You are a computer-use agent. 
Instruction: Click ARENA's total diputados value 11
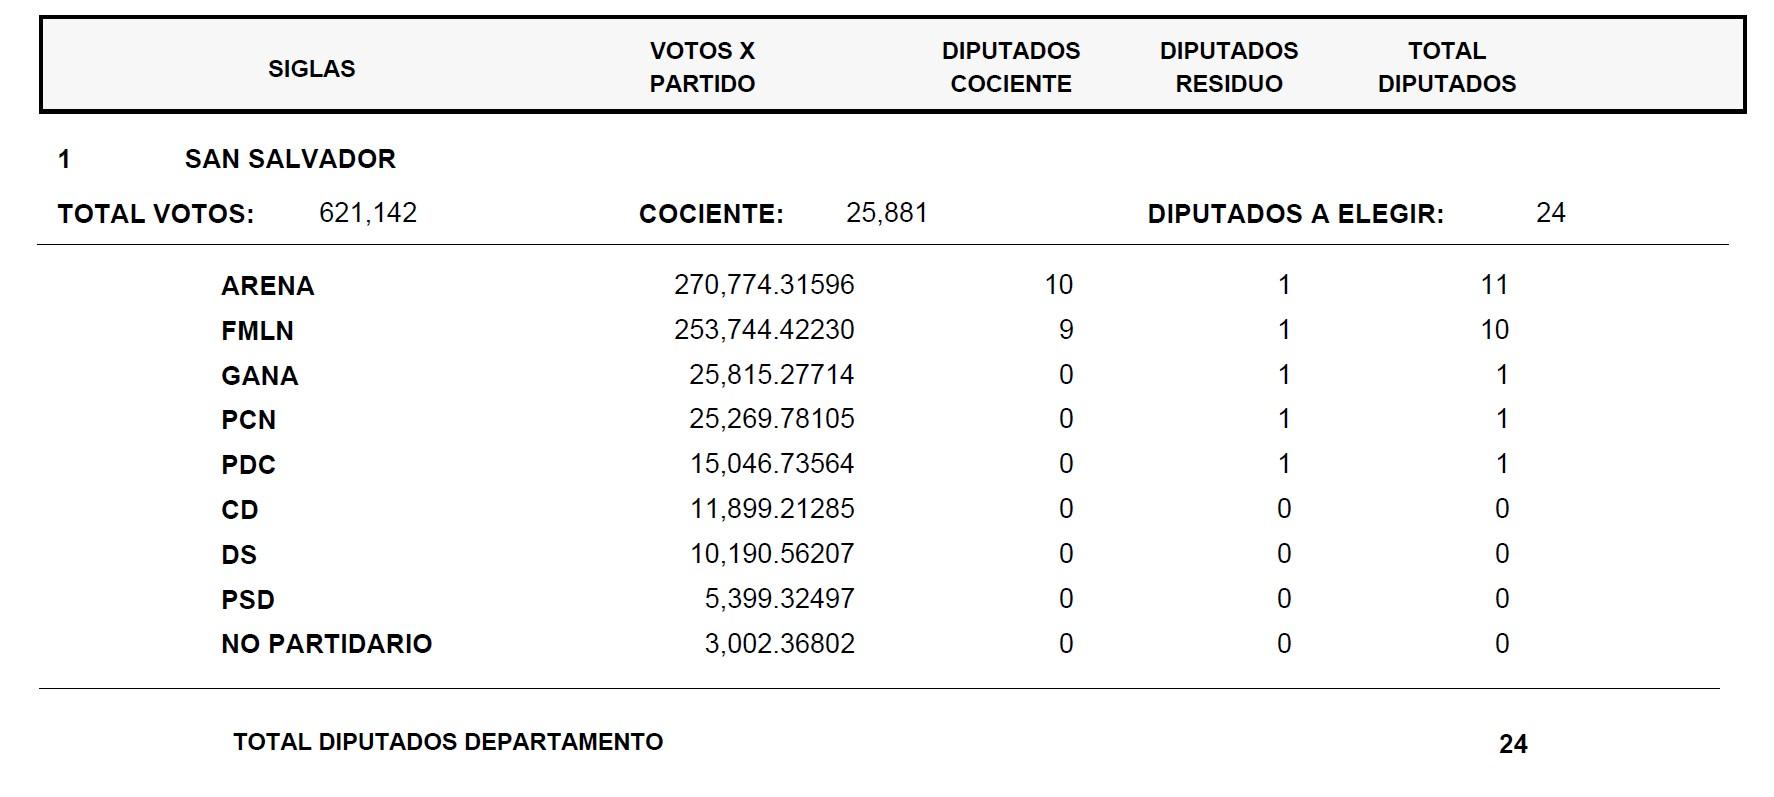1494,285
